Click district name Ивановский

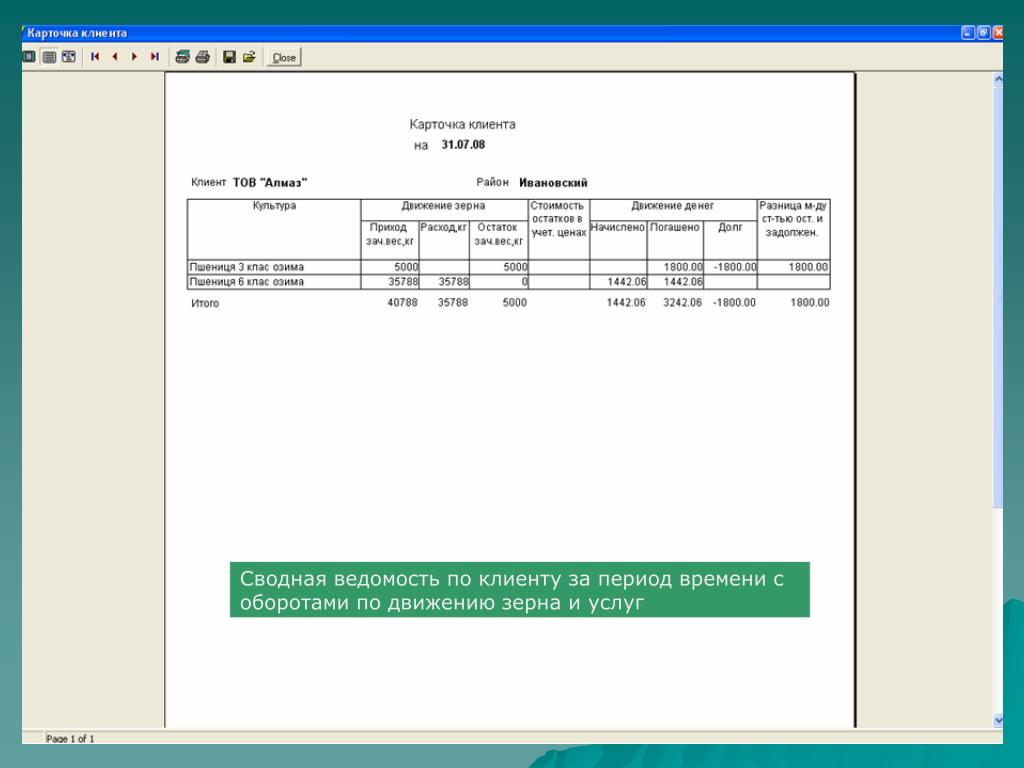tap(553, 182)
